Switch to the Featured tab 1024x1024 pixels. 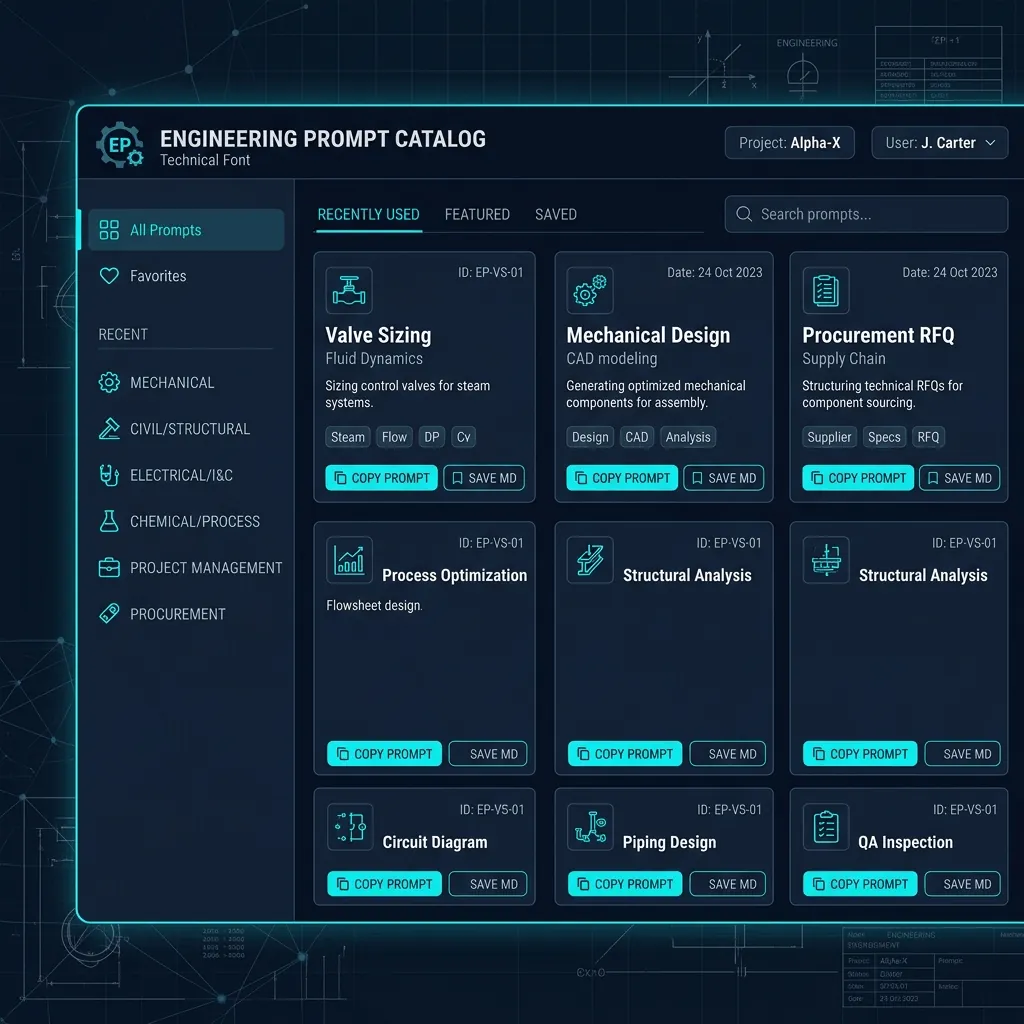tap(477, 214)
